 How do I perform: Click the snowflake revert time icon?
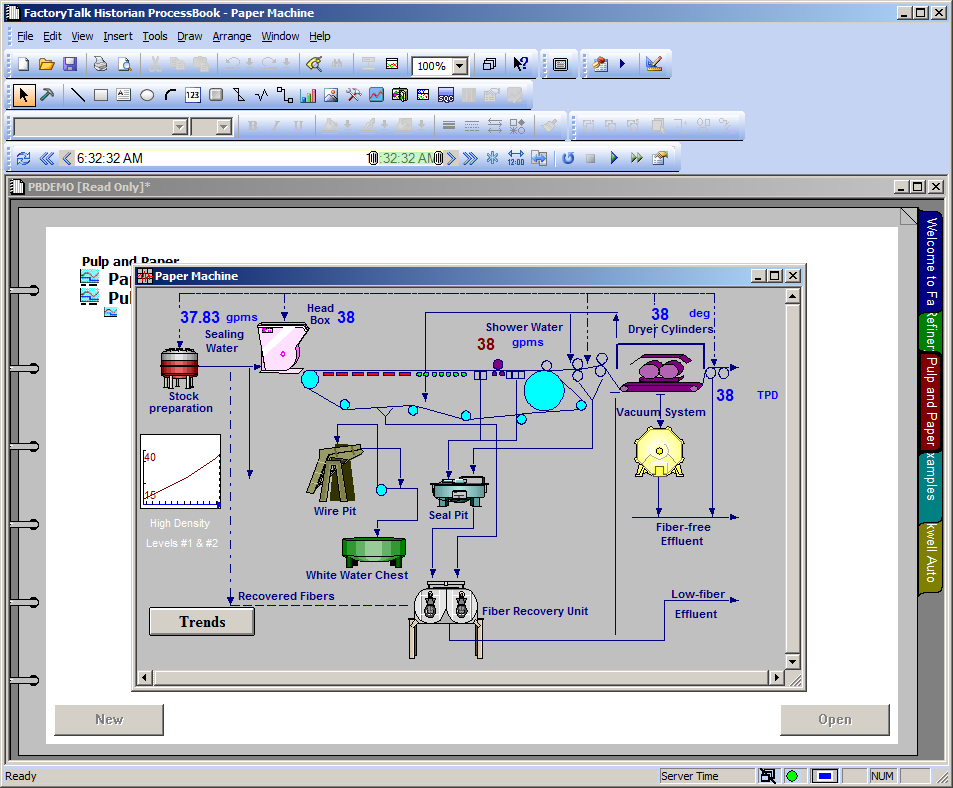click(492, 158)
